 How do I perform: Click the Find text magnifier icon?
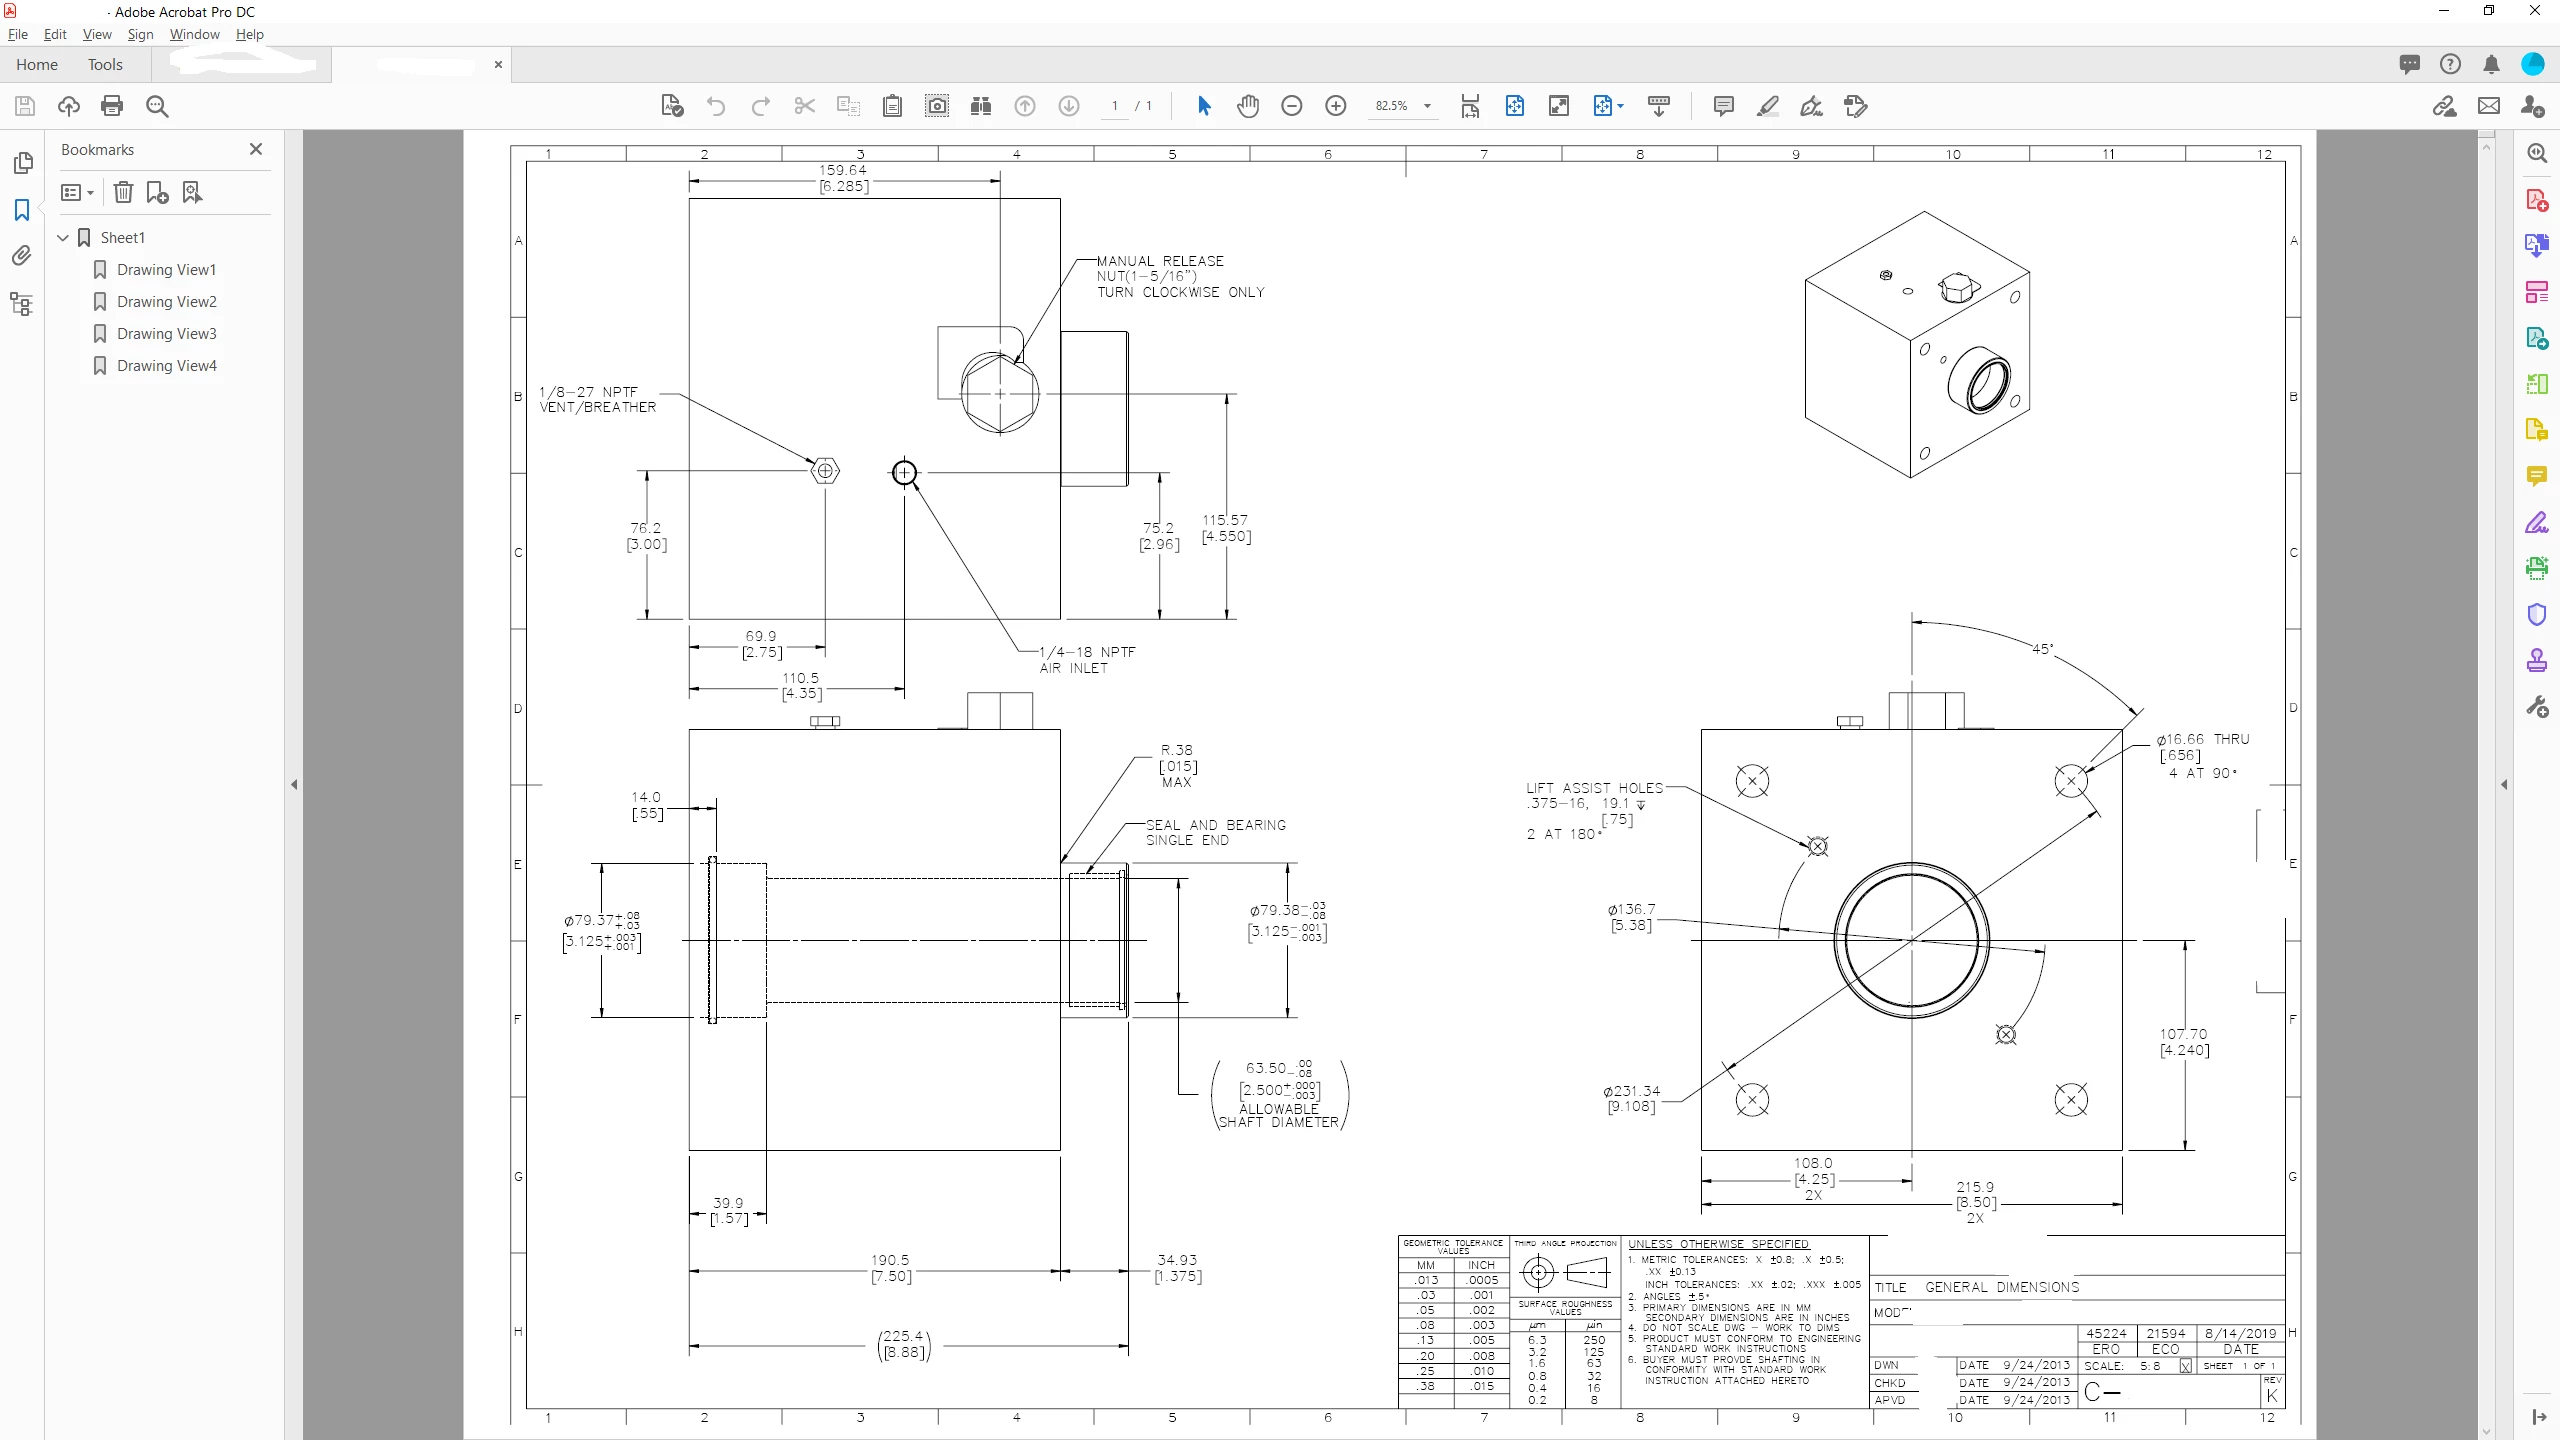pyautogui.click(x=157, y=106)
